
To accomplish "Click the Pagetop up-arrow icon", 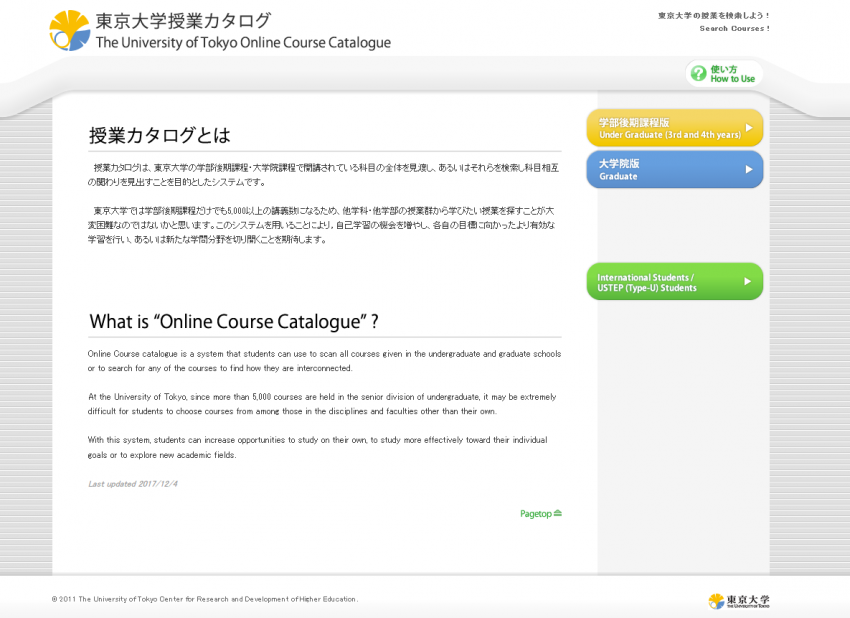I will (558, 513).
